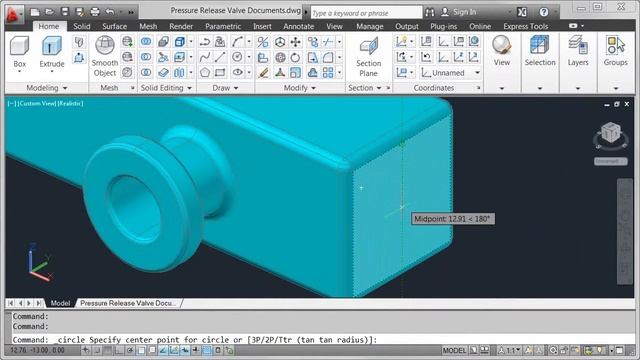The height and width of the screenshot is (360, 640).
Task: Click the Polygon draw tool
Action: click(205, 73)
